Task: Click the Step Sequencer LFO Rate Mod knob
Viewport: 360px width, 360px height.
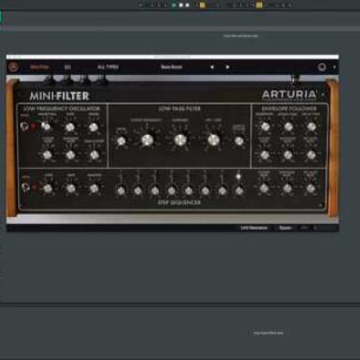Action: [x=311, y=189]
